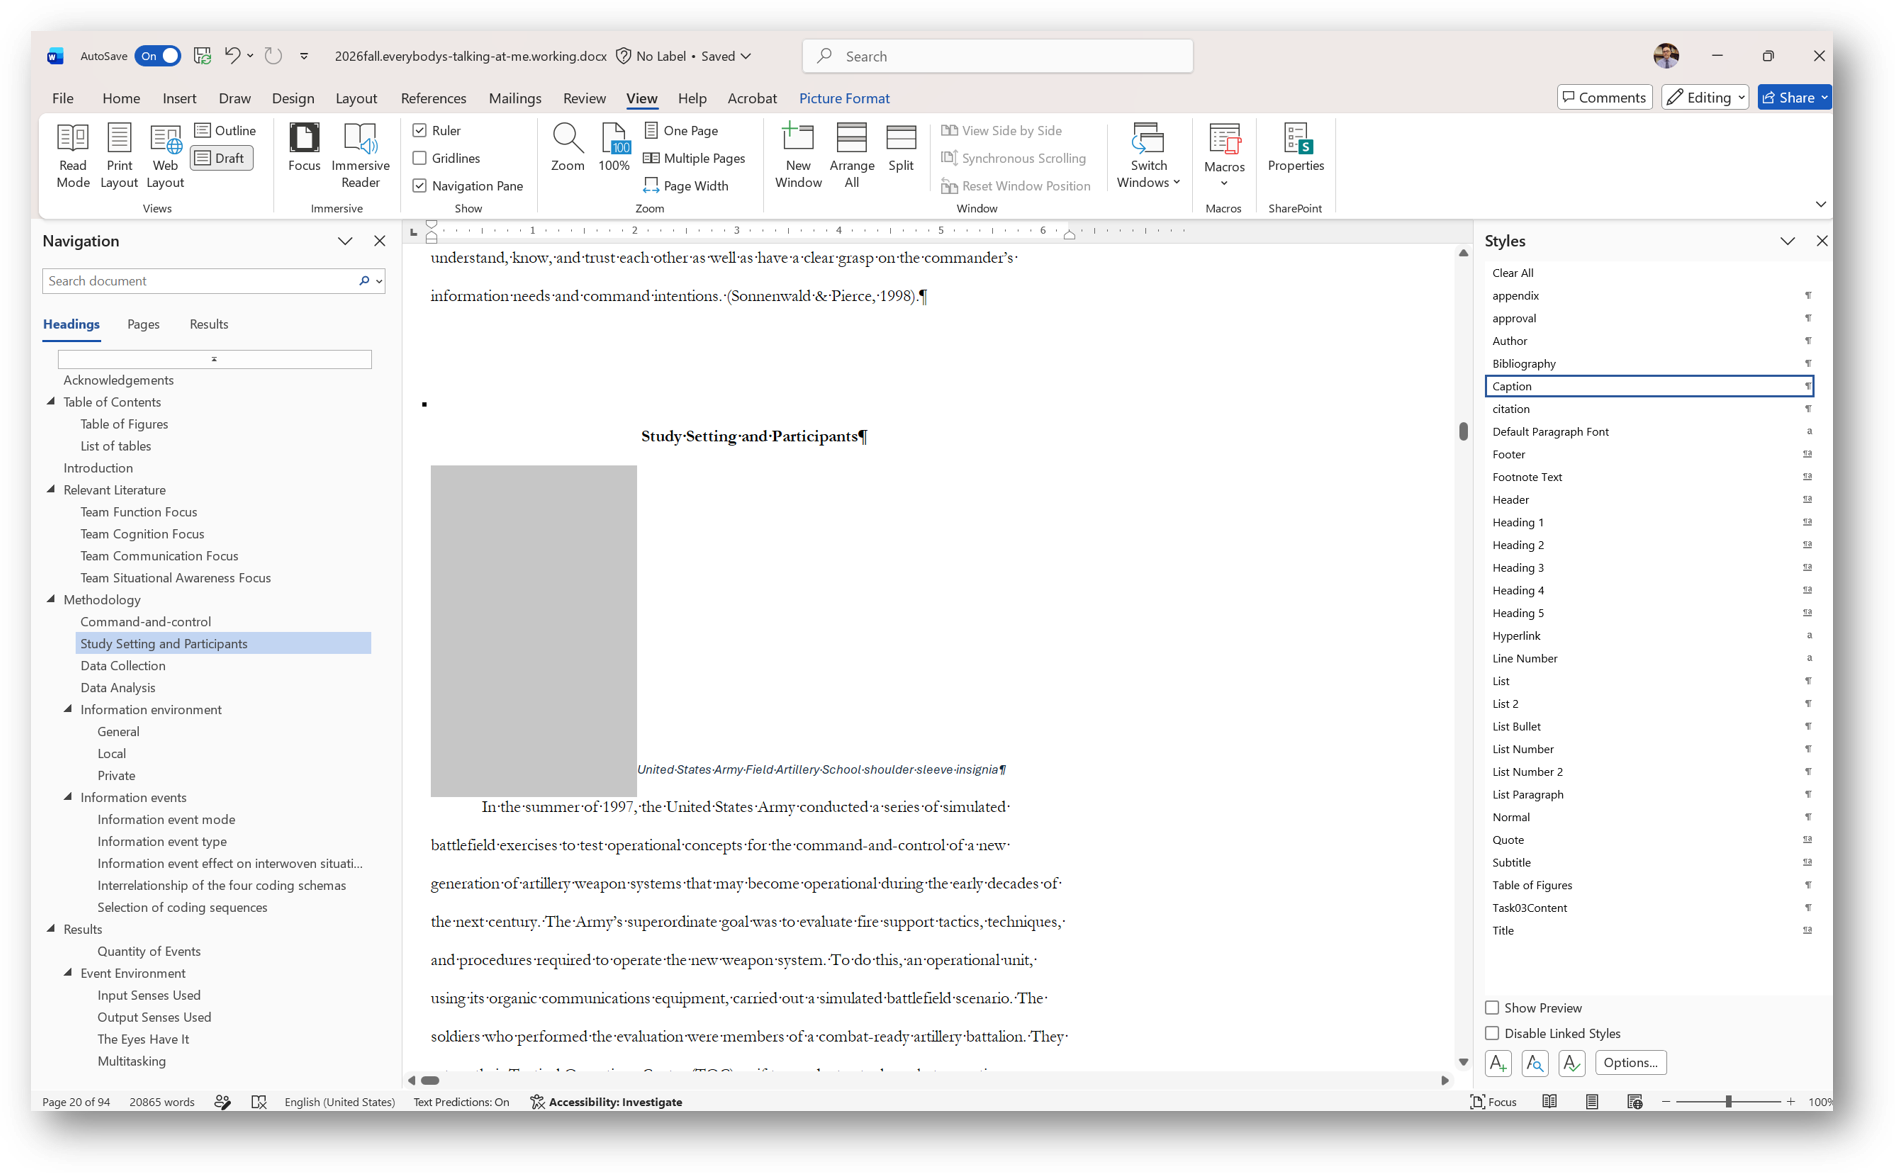1895x1173 pixels.
Task: Click the Share button
Action: 1794,97
